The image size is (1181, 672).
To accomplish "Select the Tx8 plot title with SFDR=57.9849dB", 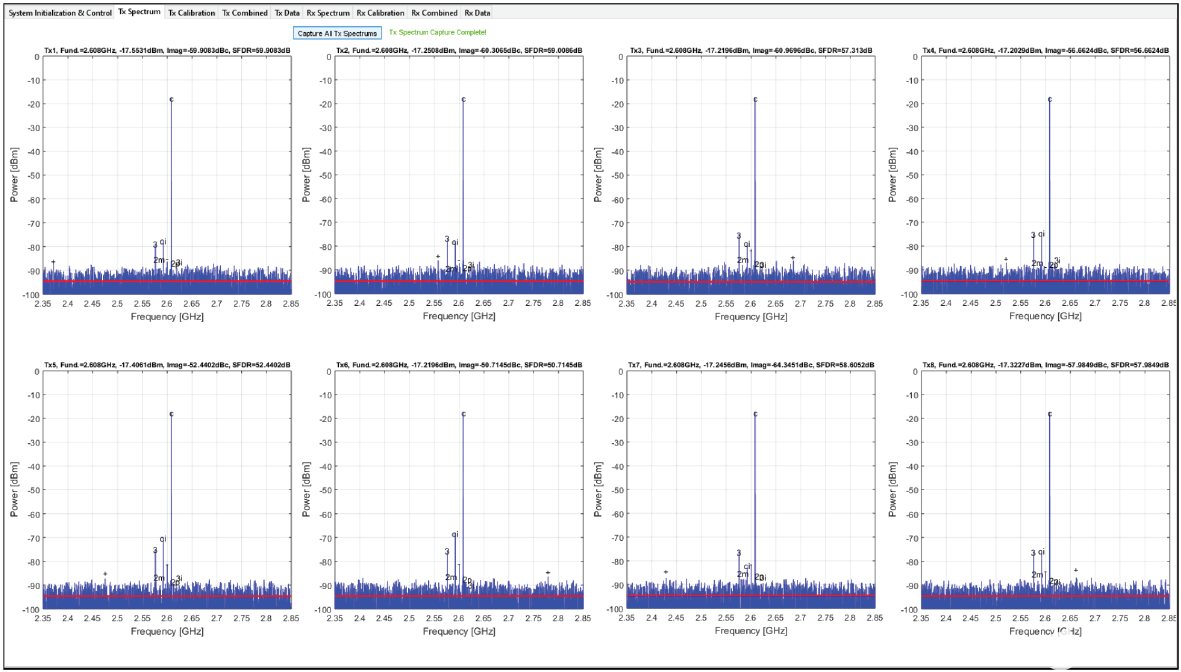I will [x=1046, y=365].
